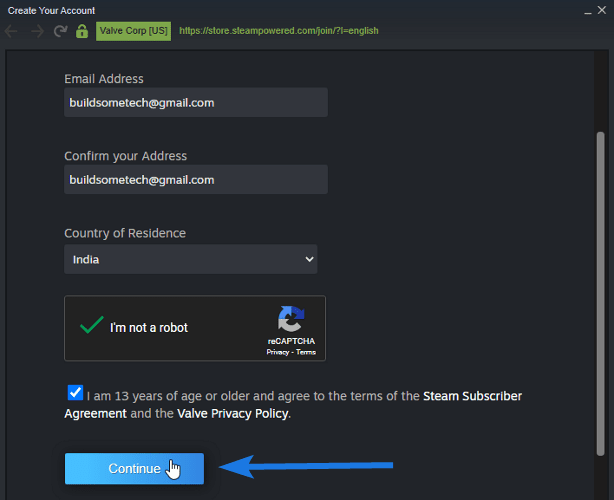614x500 pixels.
Task: Click the Country of Residence label
Action: pos(125,233)
